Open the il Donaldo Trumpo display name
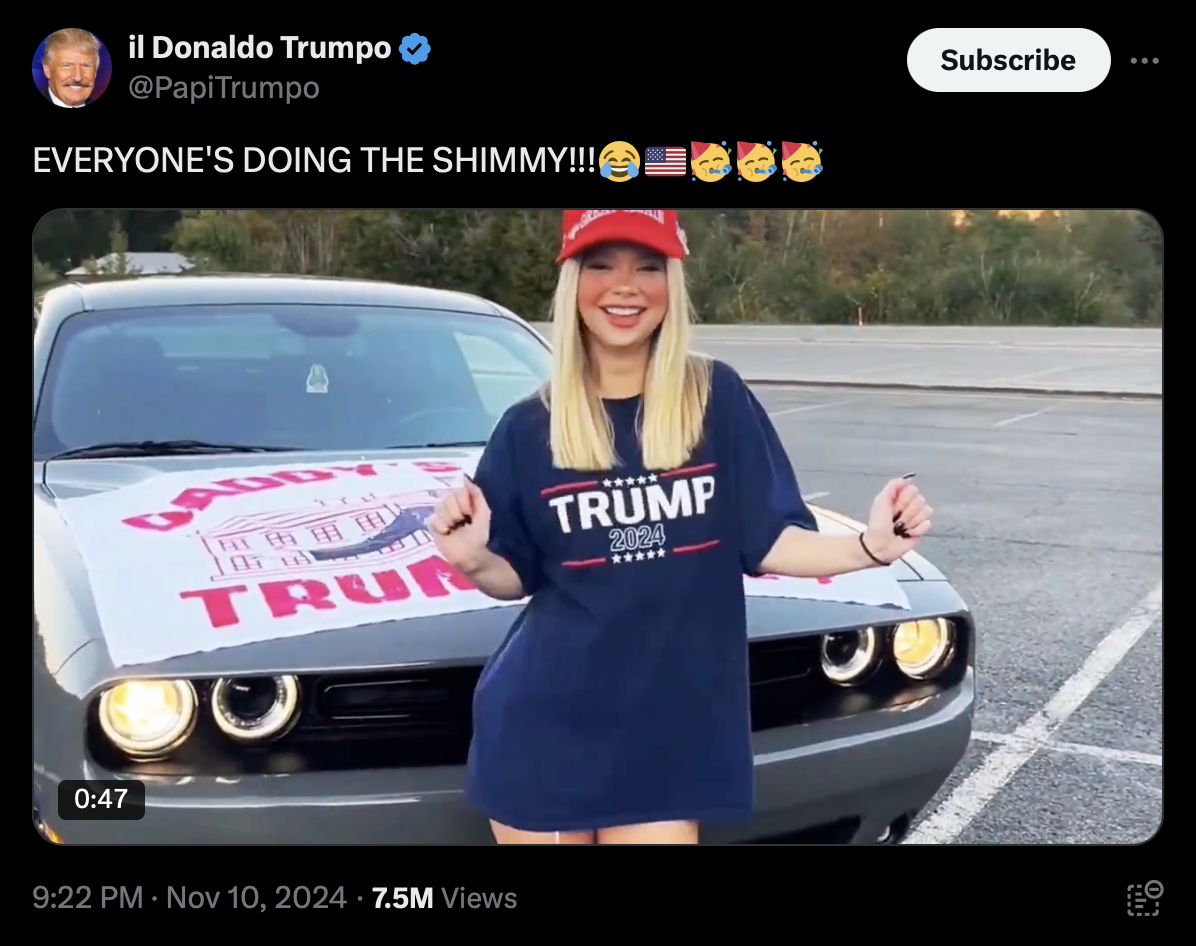 pos(259,47)
